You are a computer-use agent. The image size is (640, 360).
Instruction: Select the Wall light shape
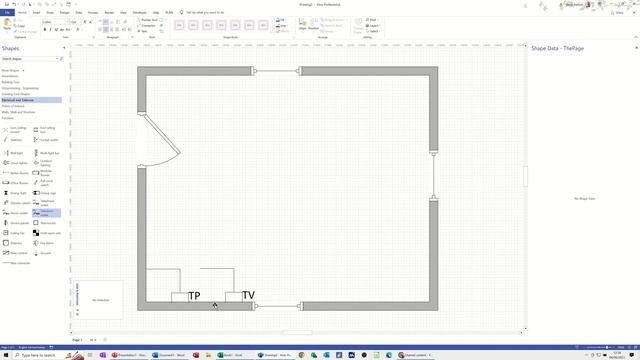13,153
